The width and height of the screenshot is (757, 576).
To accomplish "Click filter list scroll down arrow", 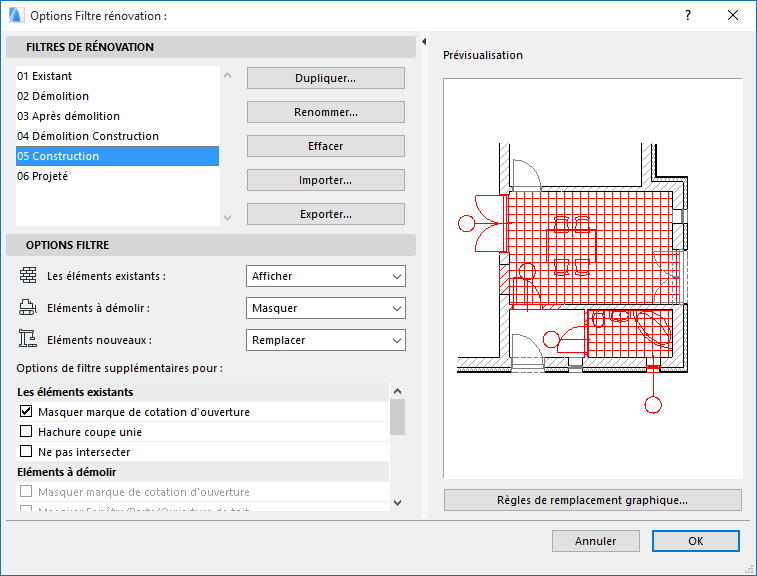I will [x=227, y=218].
